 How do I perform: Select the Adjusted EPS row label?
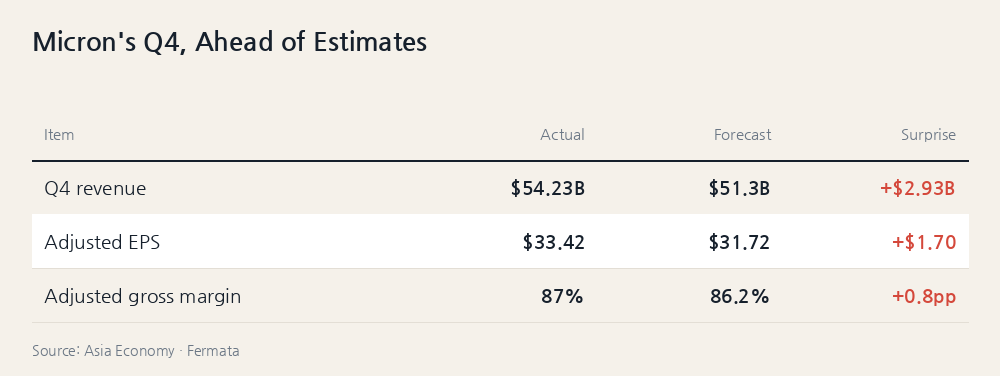pyautogui.click(x=102, y=243)
